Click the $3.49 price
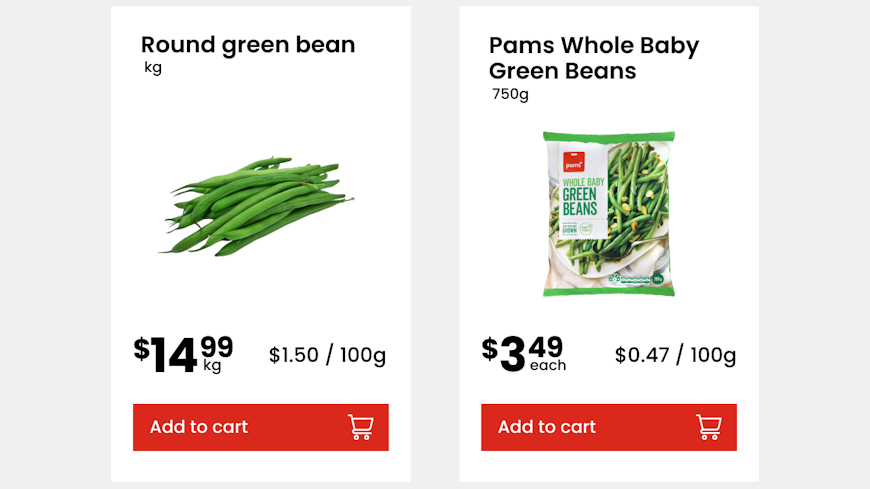Image resolution: width=870 pixels, height=489 pixels. [x=523, y=353]
